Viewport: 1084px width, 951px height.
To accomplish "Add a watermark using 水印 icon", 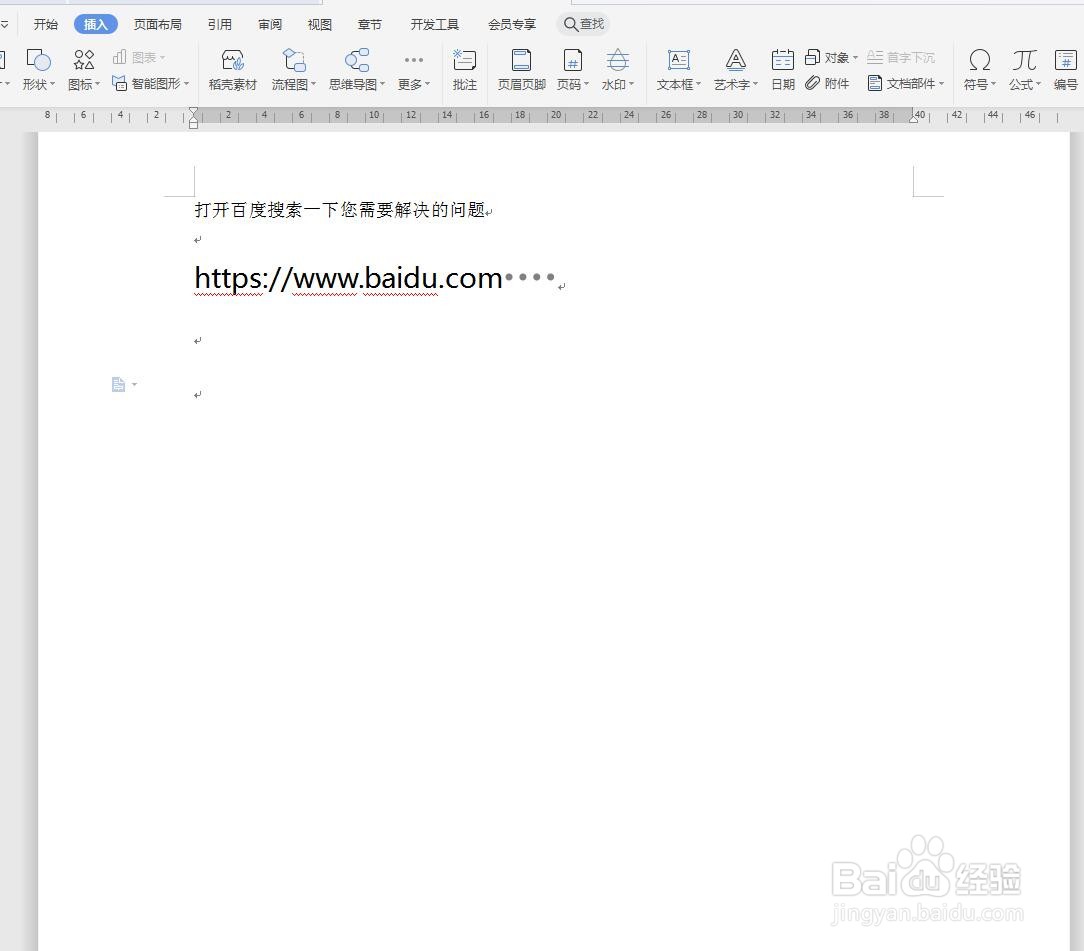I will click(617, 68).
